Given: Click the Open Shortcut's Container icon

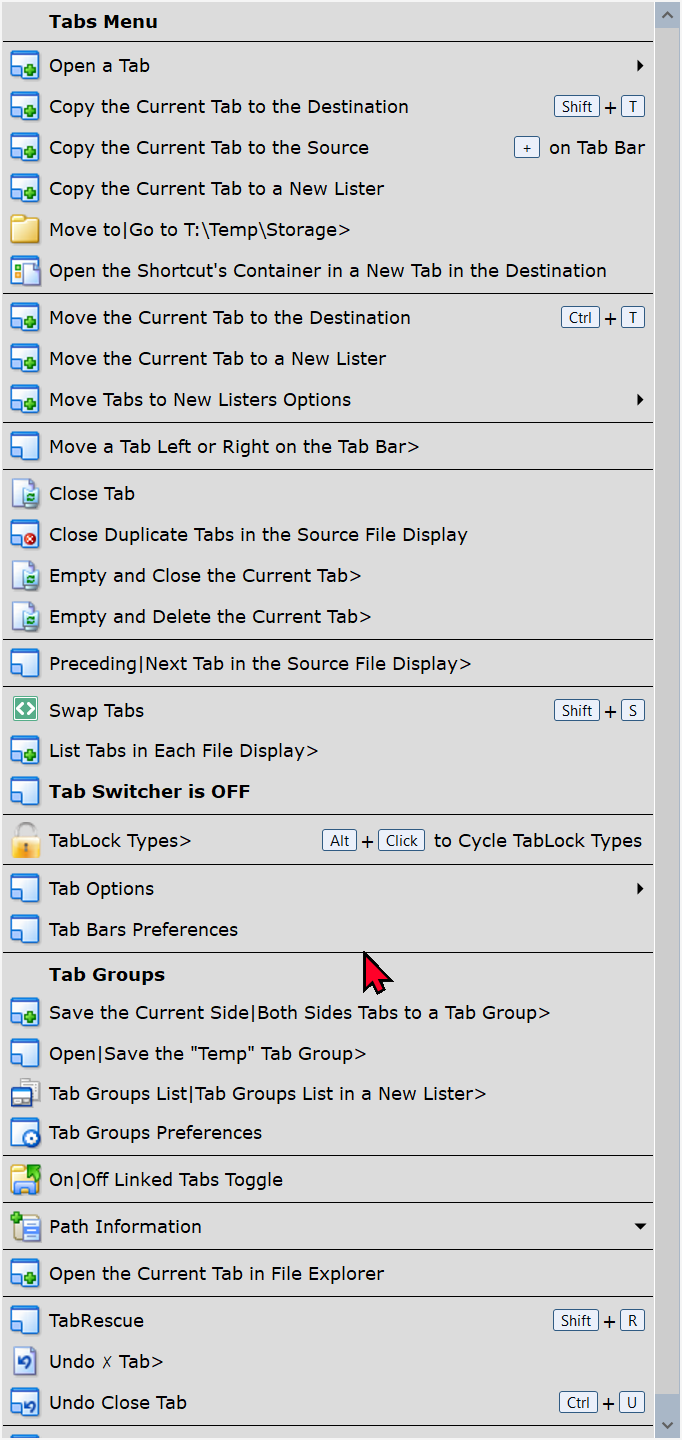Looking at the screenshot, I should click(24, 271).
